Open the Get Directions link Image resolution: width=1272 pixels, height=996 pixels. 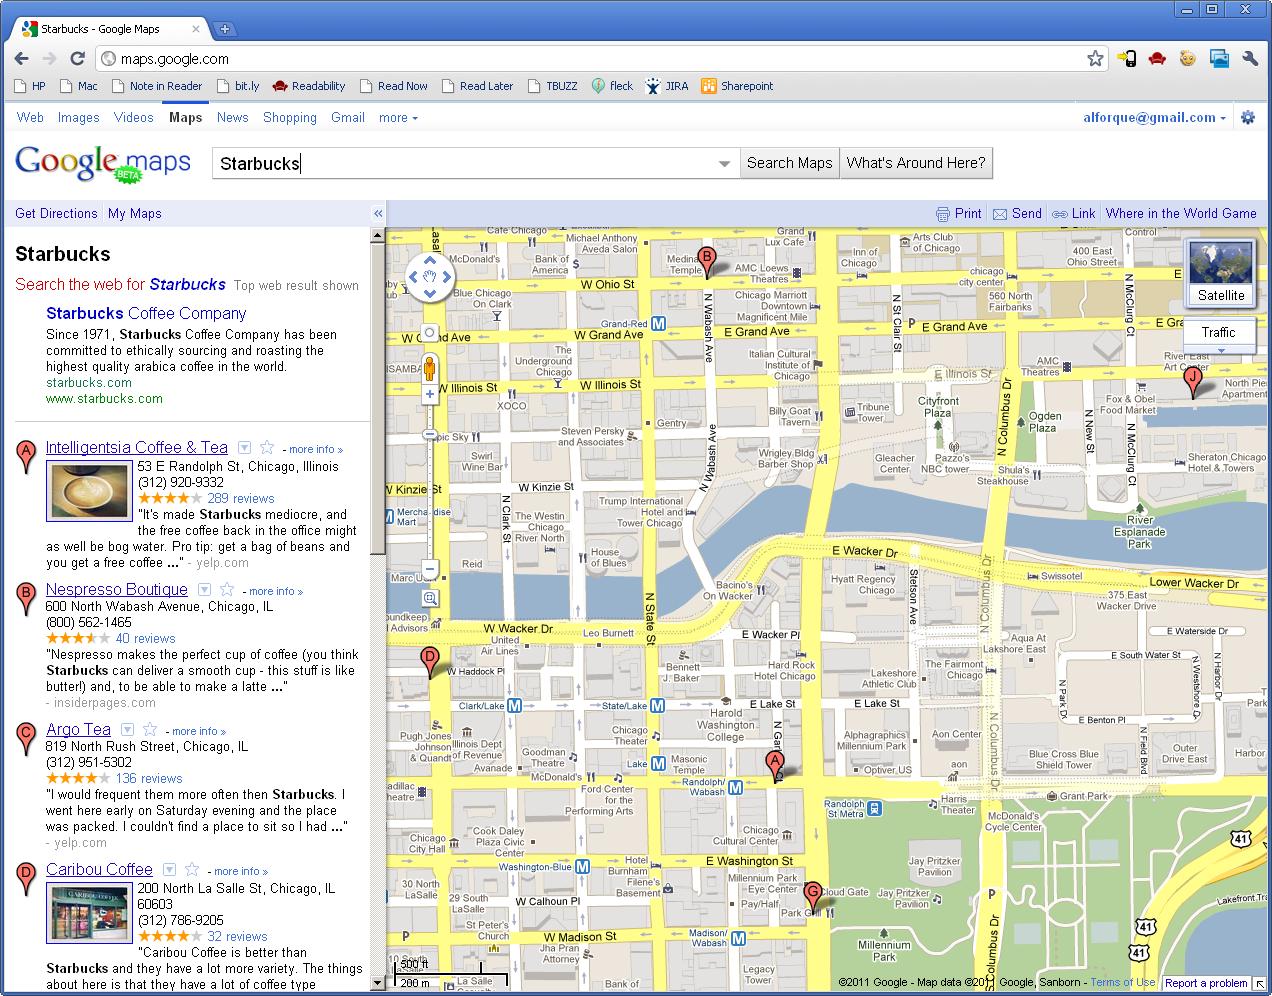point(56,213)
